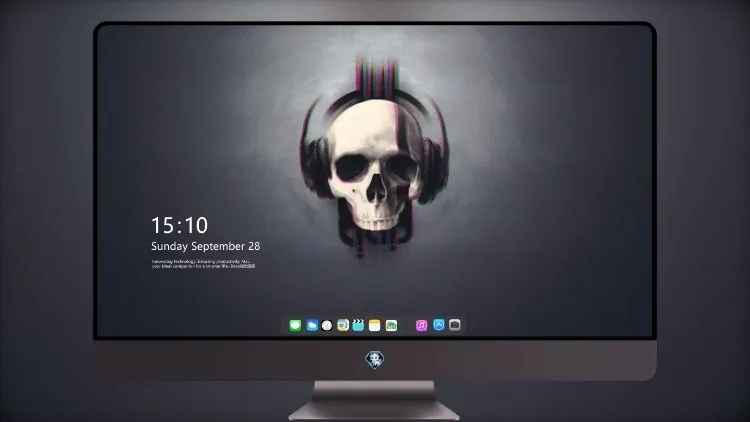Open the gray Camera app icon
Image resolution: width=750 pixels, height=422 pixels.
click(x=455, y=325)
